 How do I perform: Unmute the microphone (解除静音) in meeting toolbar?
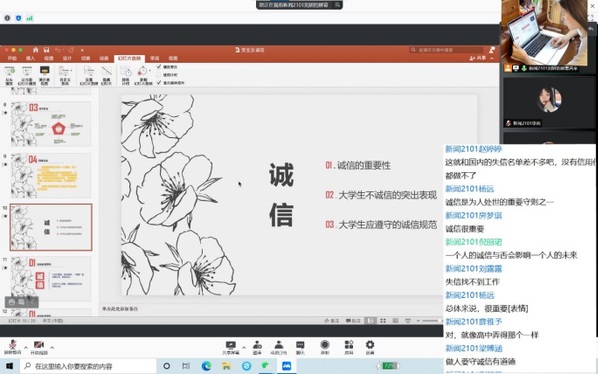point(13,347)
